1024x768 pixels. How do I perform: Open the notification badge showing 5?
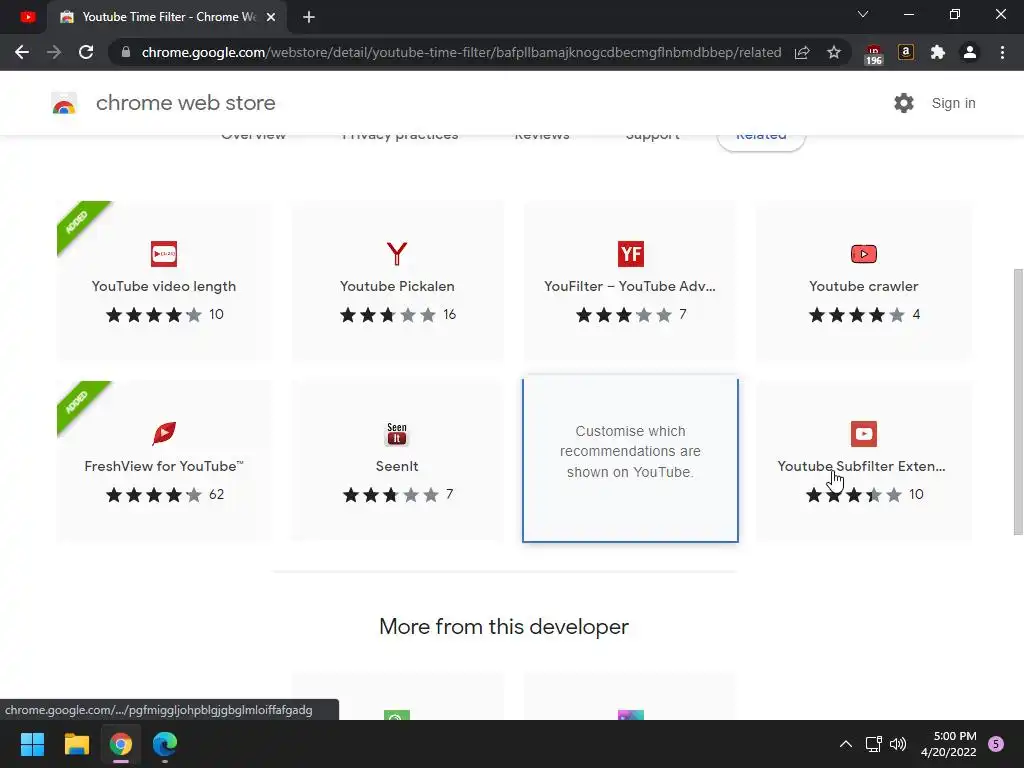coord(996,744)
